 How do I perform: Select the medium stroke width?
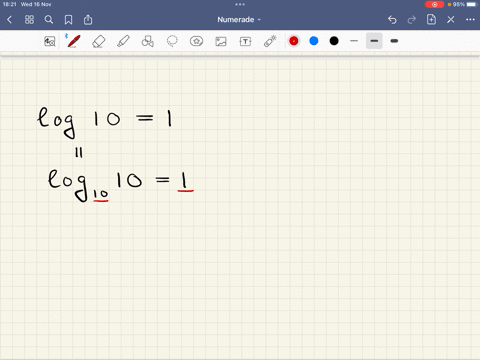tap(374, 41)
